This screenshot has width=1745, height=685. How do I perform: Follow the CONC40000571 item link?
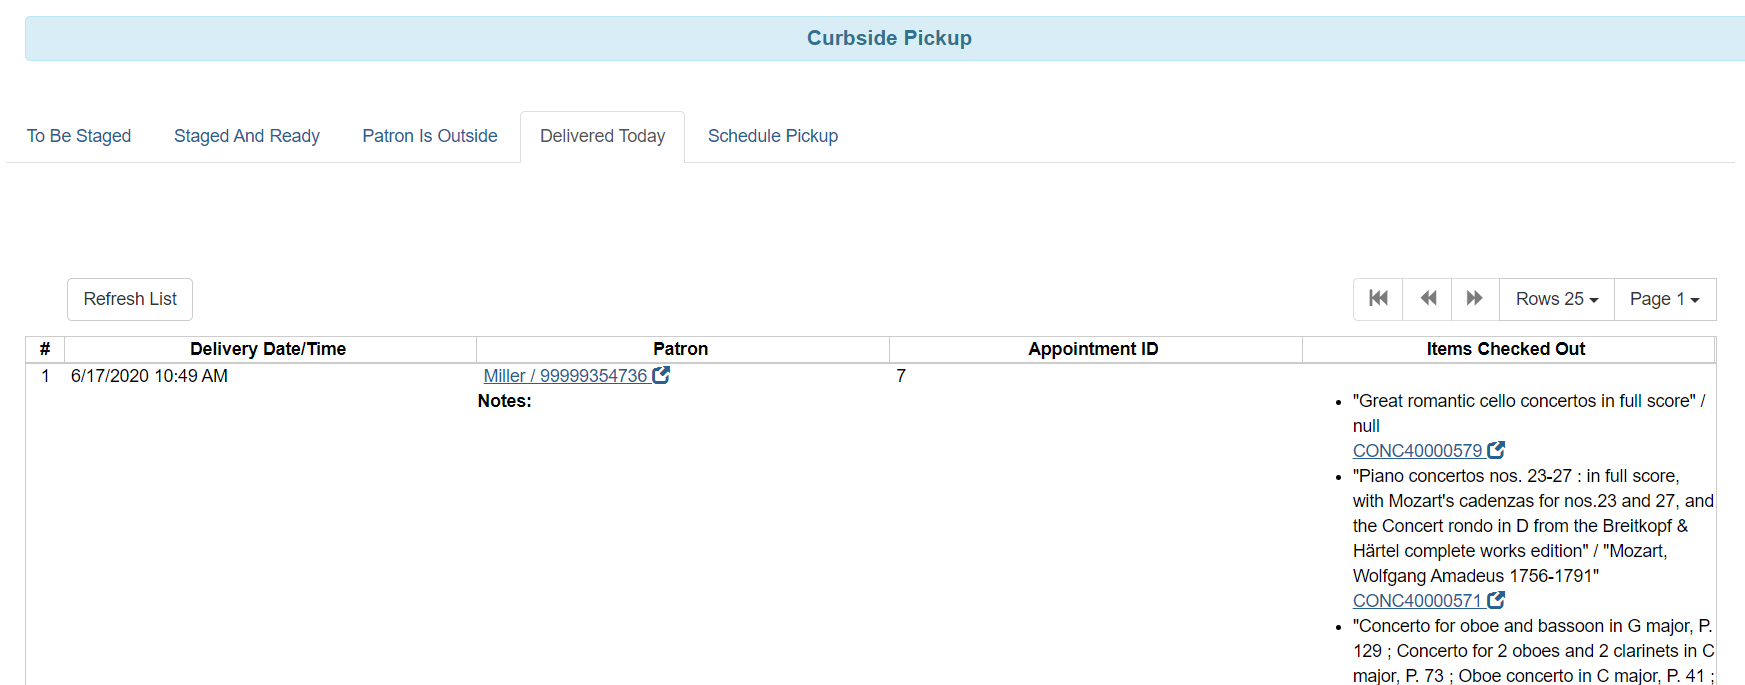tap(1417, 601)
